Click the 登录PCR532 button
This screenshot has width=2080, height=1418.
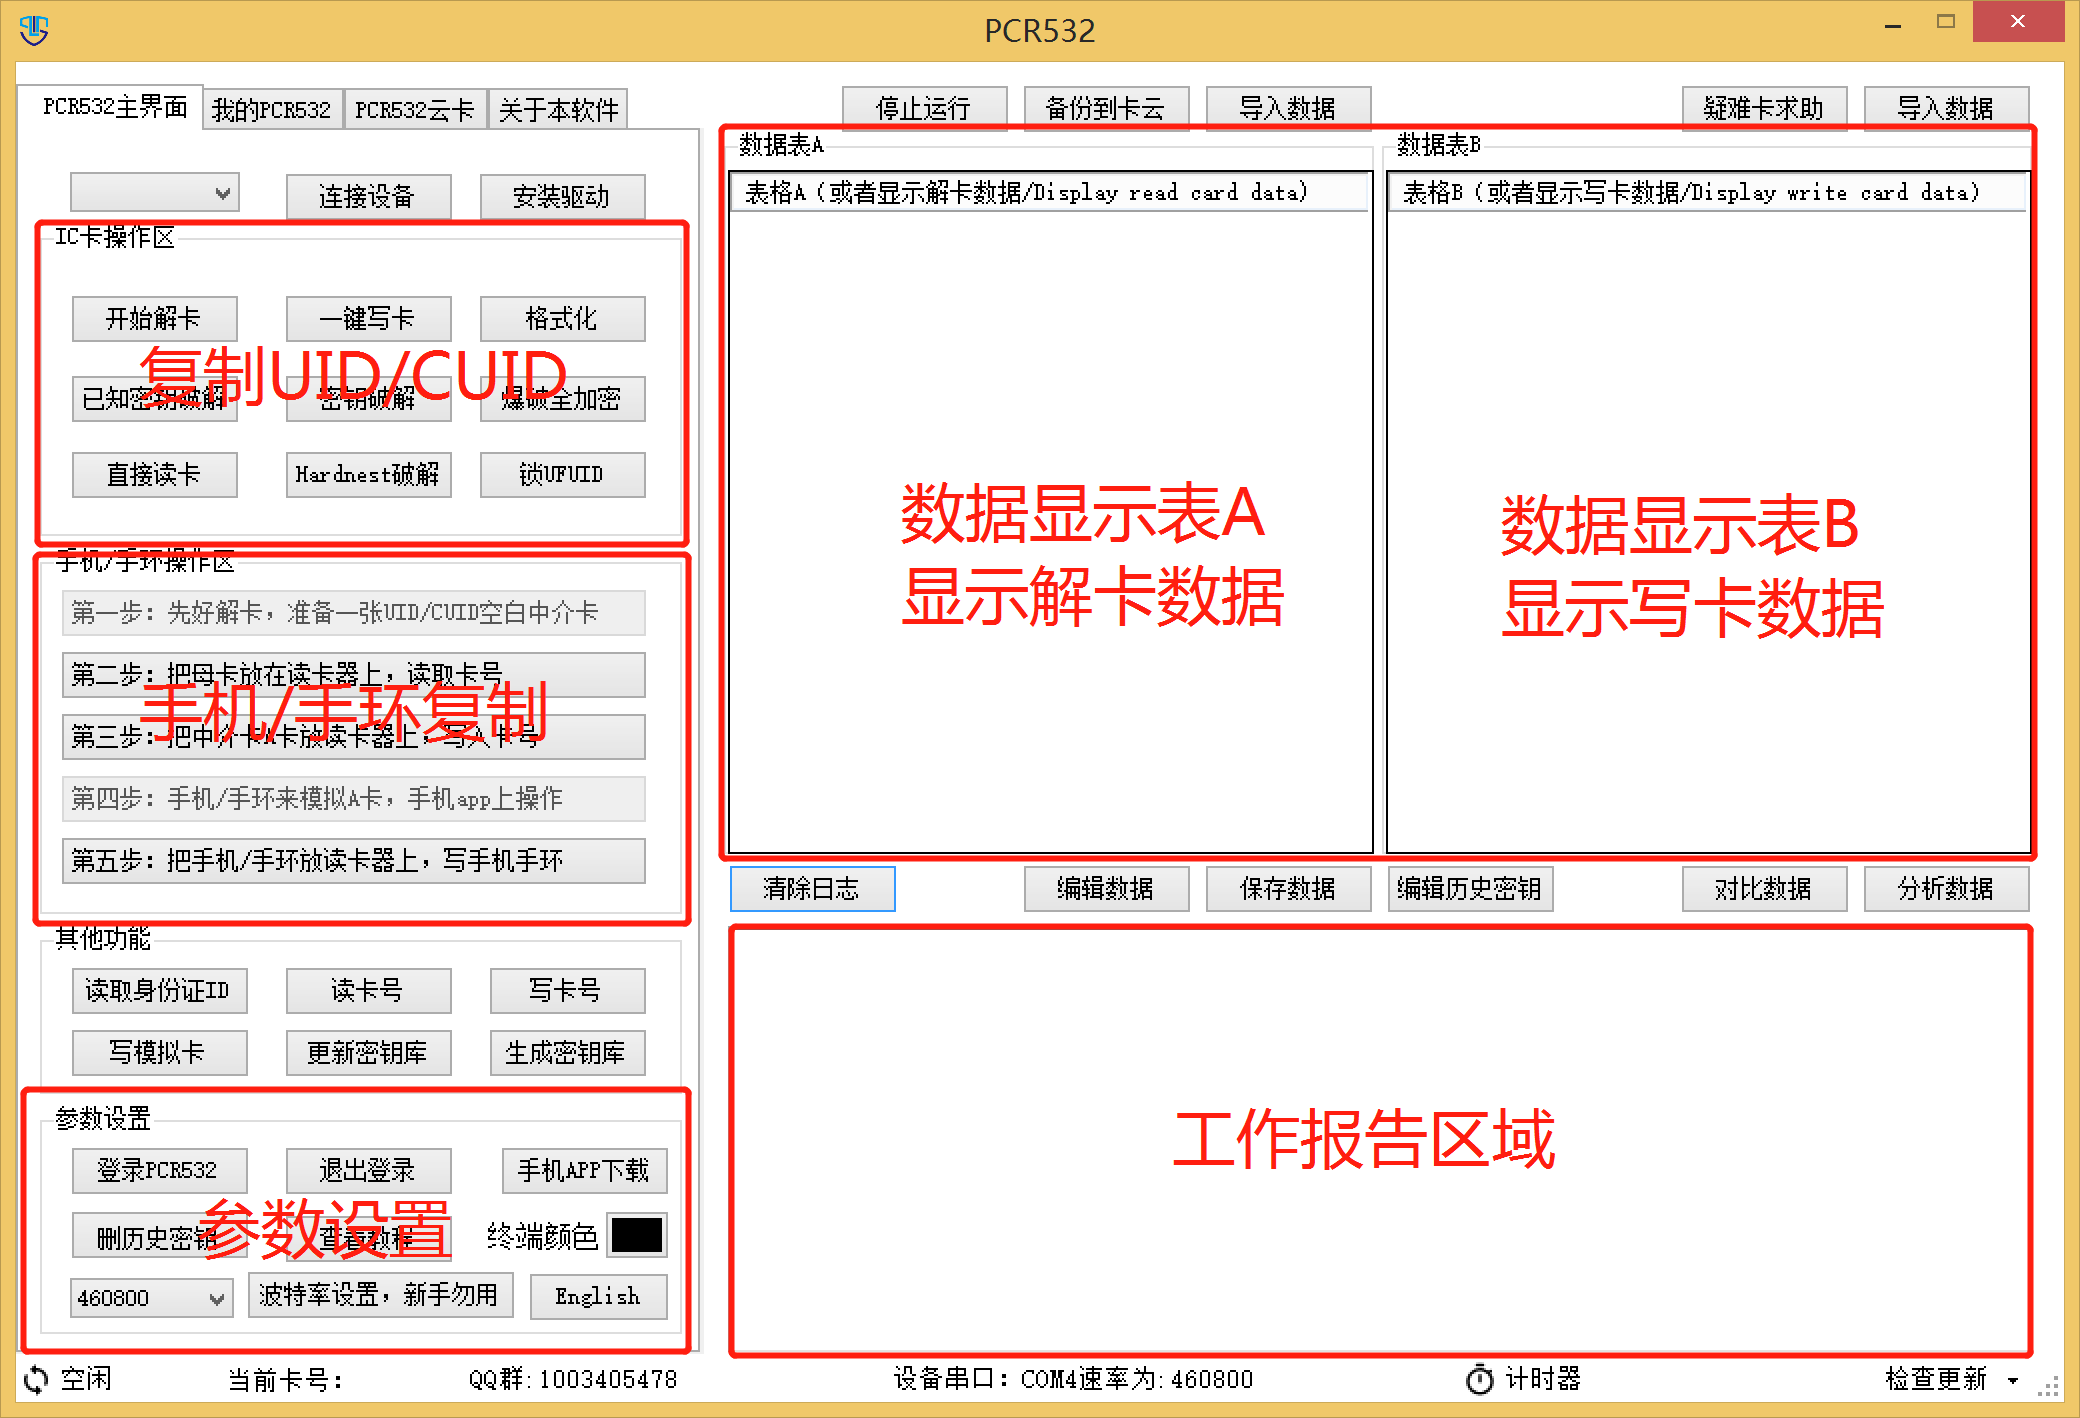pyautogui.click(x=159, y=1170)
